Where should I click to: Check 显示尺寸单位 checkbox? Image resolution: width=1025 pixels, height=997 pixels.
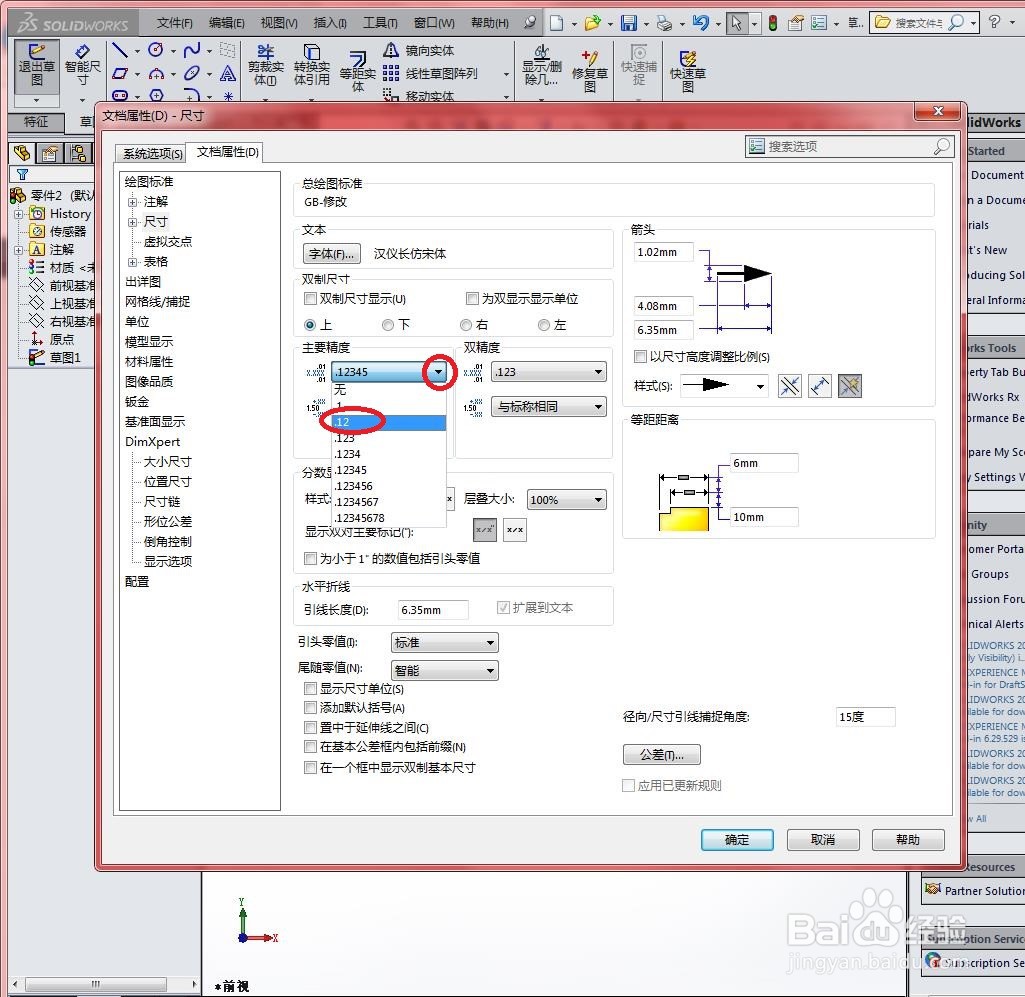pos(311,688)
